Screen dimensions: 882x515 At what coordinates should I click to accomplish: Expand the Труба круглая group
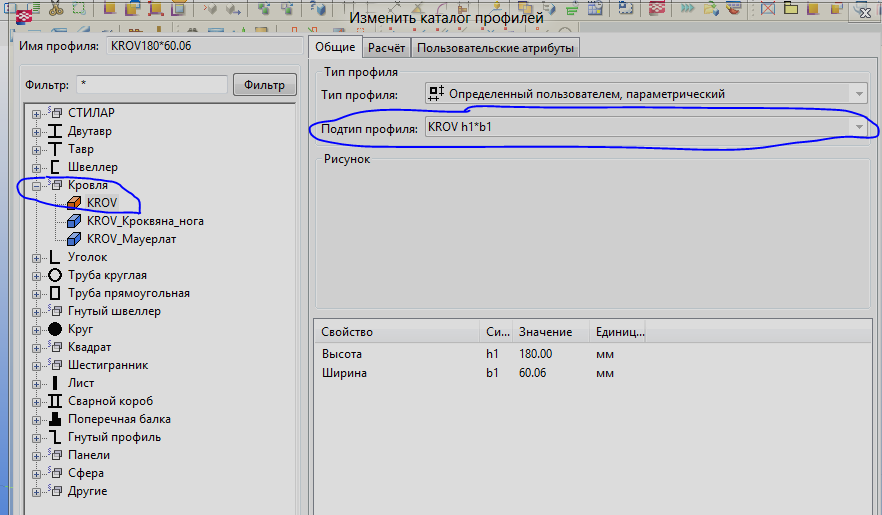[x=37, y=276]
